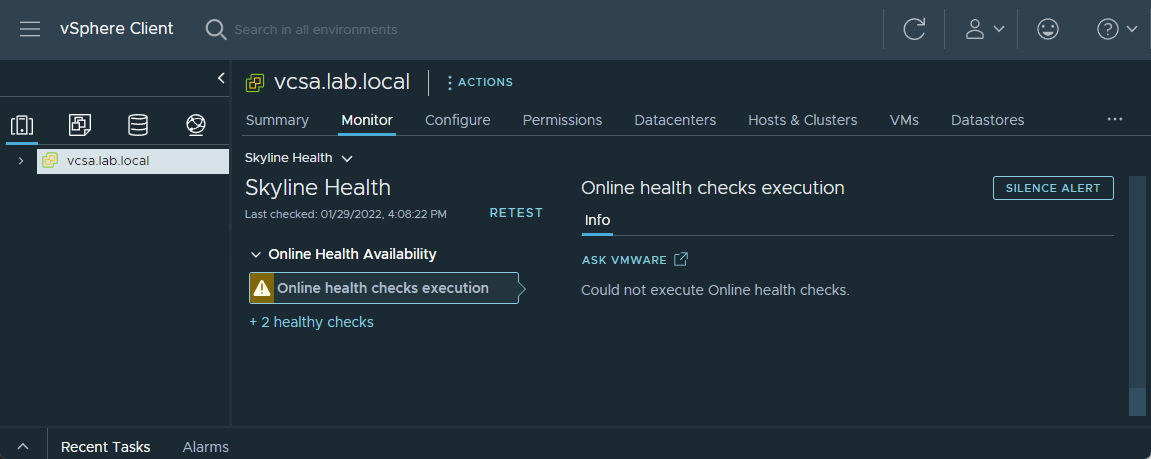Show more tabs via the ellipsis
1151x459 pixels.
pyautogui.click(x=1115, y=119)
